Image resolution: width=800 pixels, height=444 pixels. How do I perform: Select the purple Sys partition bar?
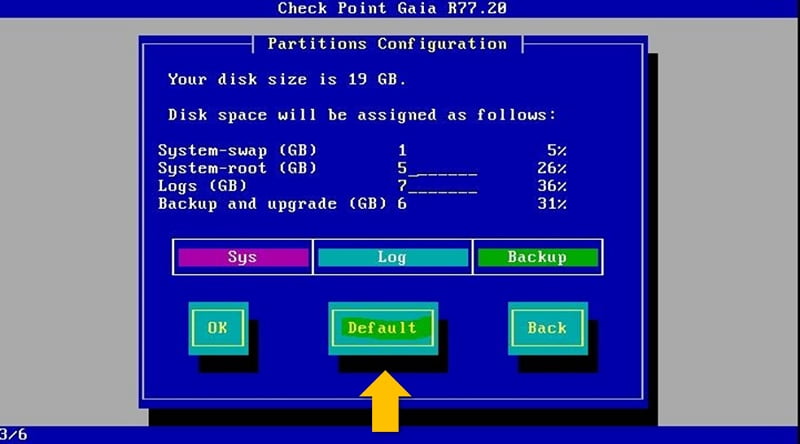(243, 257)
